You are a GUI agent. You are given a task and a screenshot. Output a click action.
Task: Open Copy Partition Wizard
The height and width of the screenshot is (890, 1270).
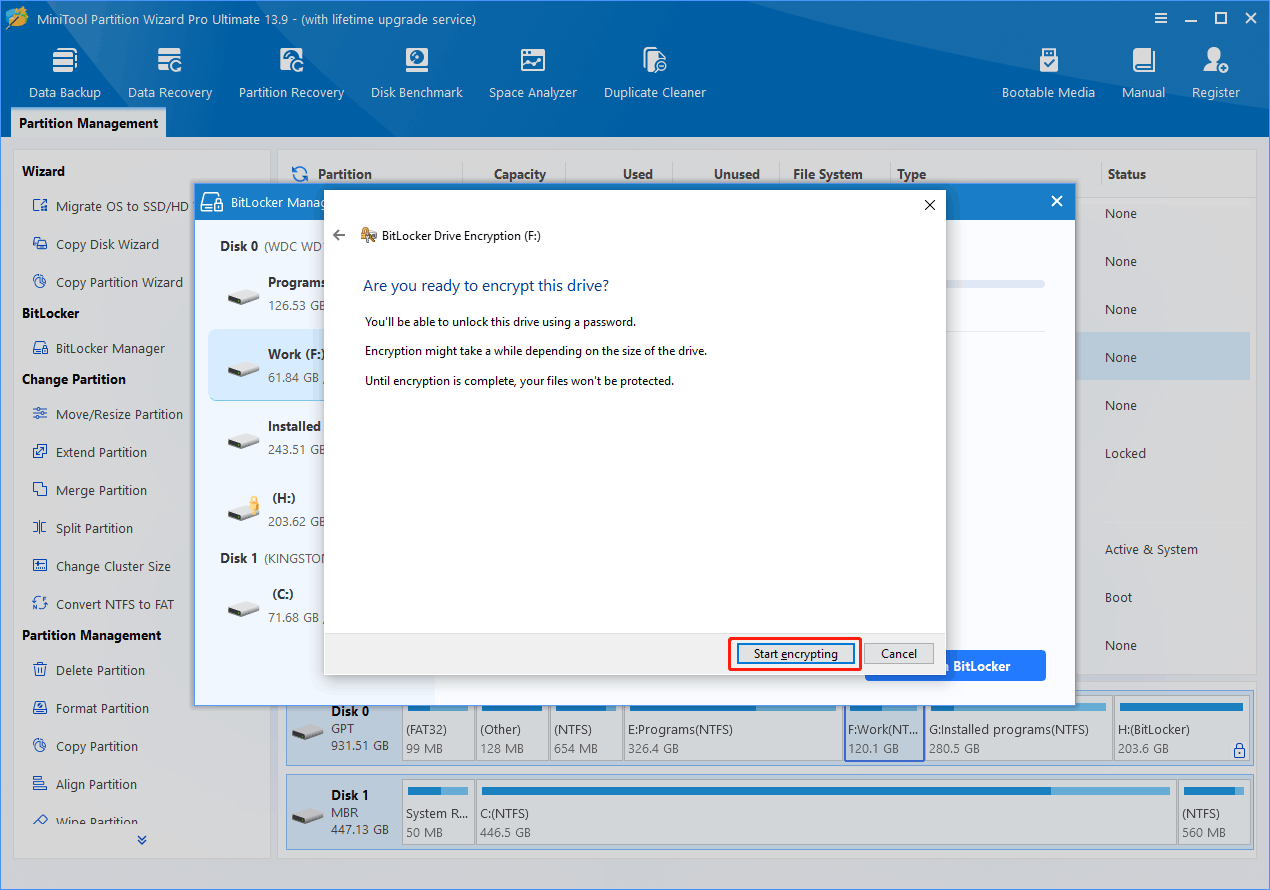click(x=108, y=282)
